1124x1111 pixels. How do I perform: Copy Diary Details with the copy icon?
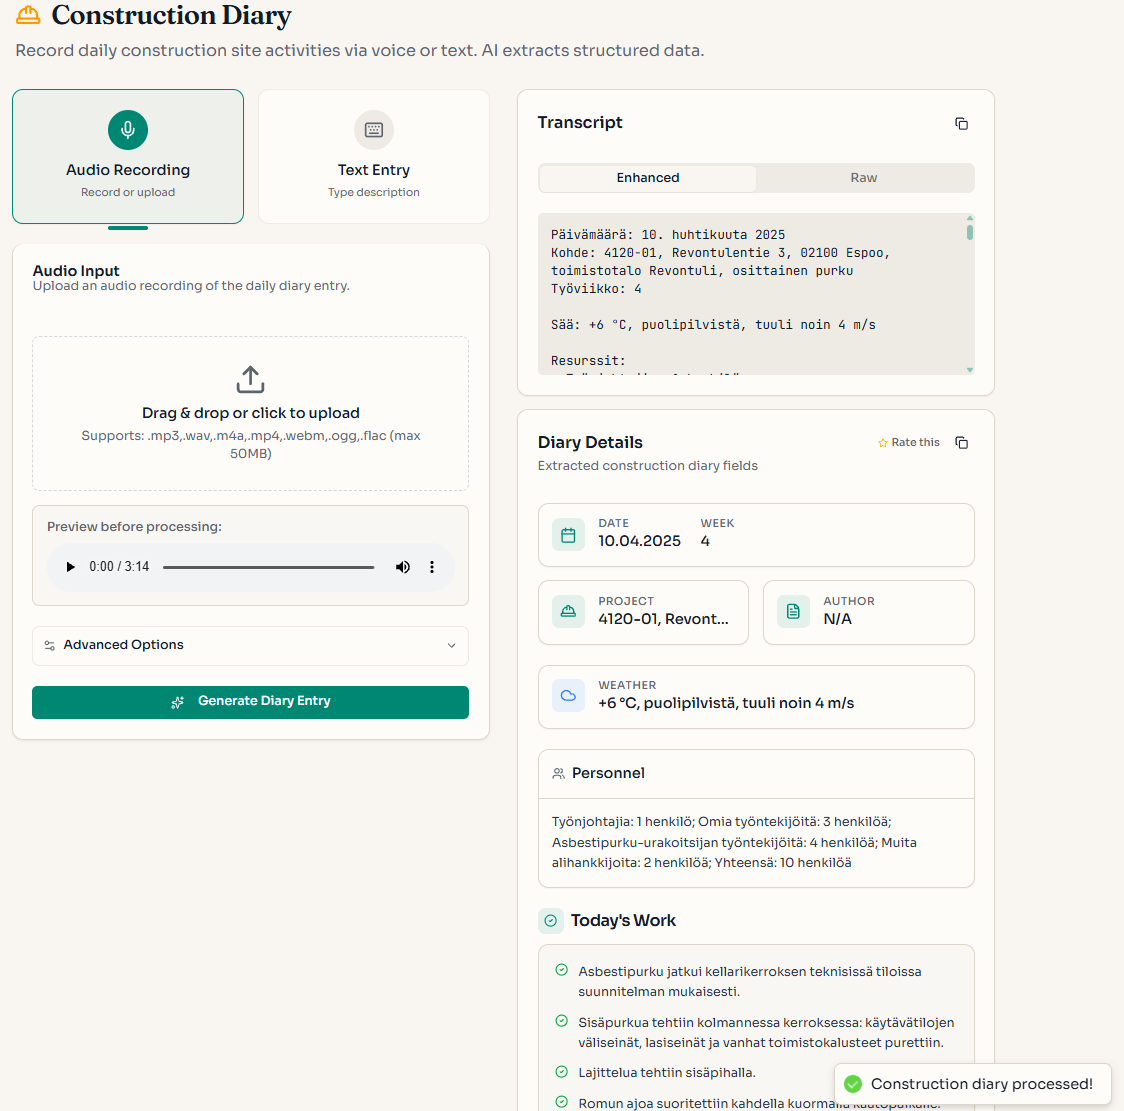tap(961, 443)
